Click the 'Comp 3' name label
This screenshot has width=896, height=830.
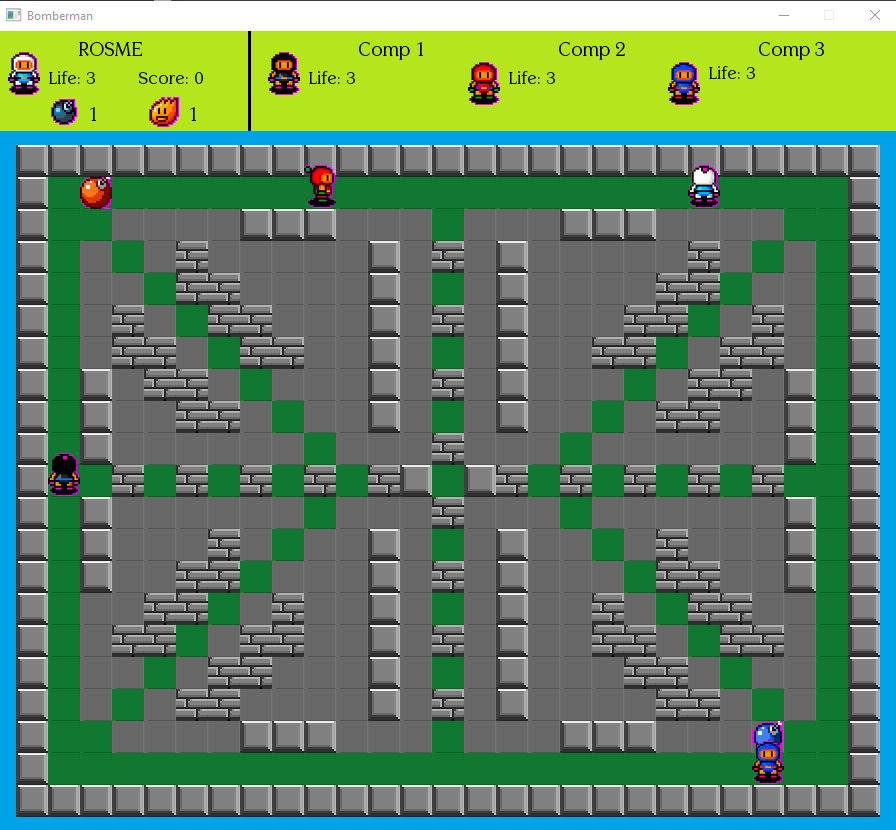click(791, 50)
